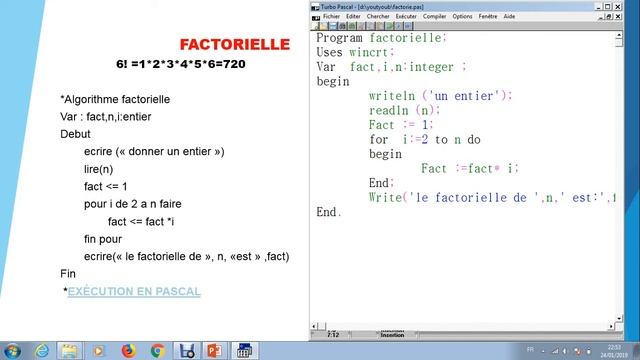Switch to PowerPoint on the taskbar

[215, 351]
